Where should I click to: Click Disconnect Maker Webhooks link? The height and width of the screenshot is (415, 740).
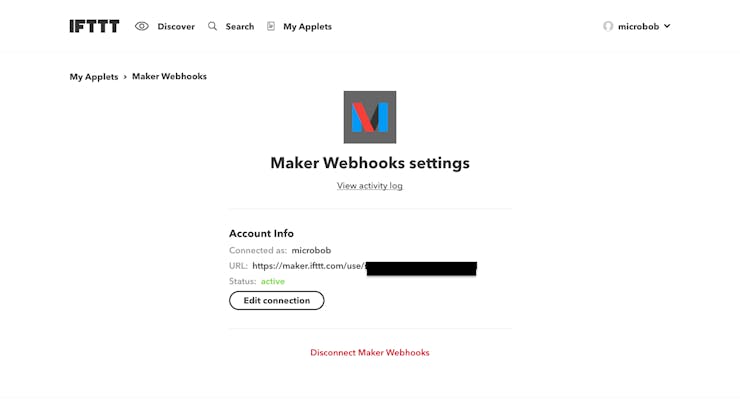370,352
